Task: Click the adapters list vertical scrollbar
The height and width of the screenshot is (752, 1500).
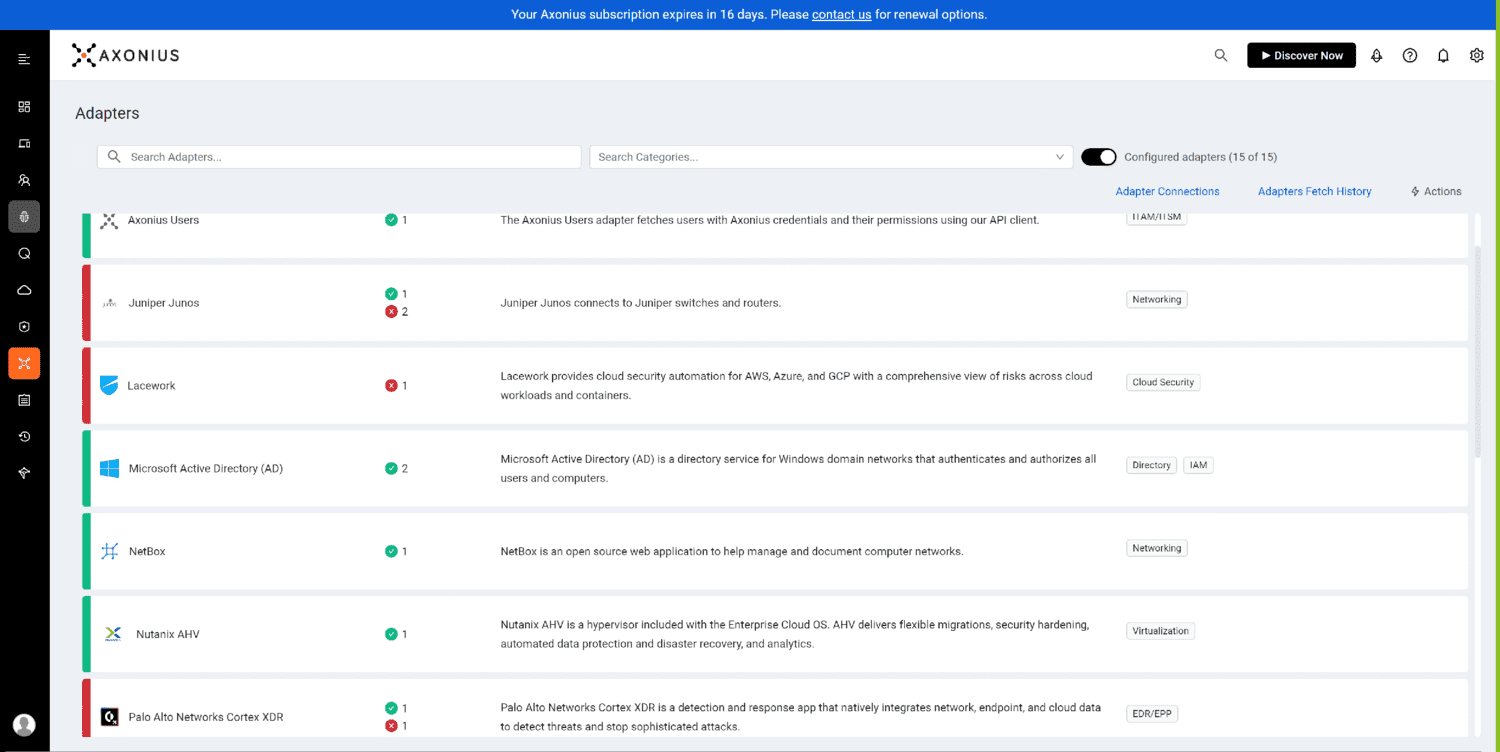Action: pos(1479,350)
